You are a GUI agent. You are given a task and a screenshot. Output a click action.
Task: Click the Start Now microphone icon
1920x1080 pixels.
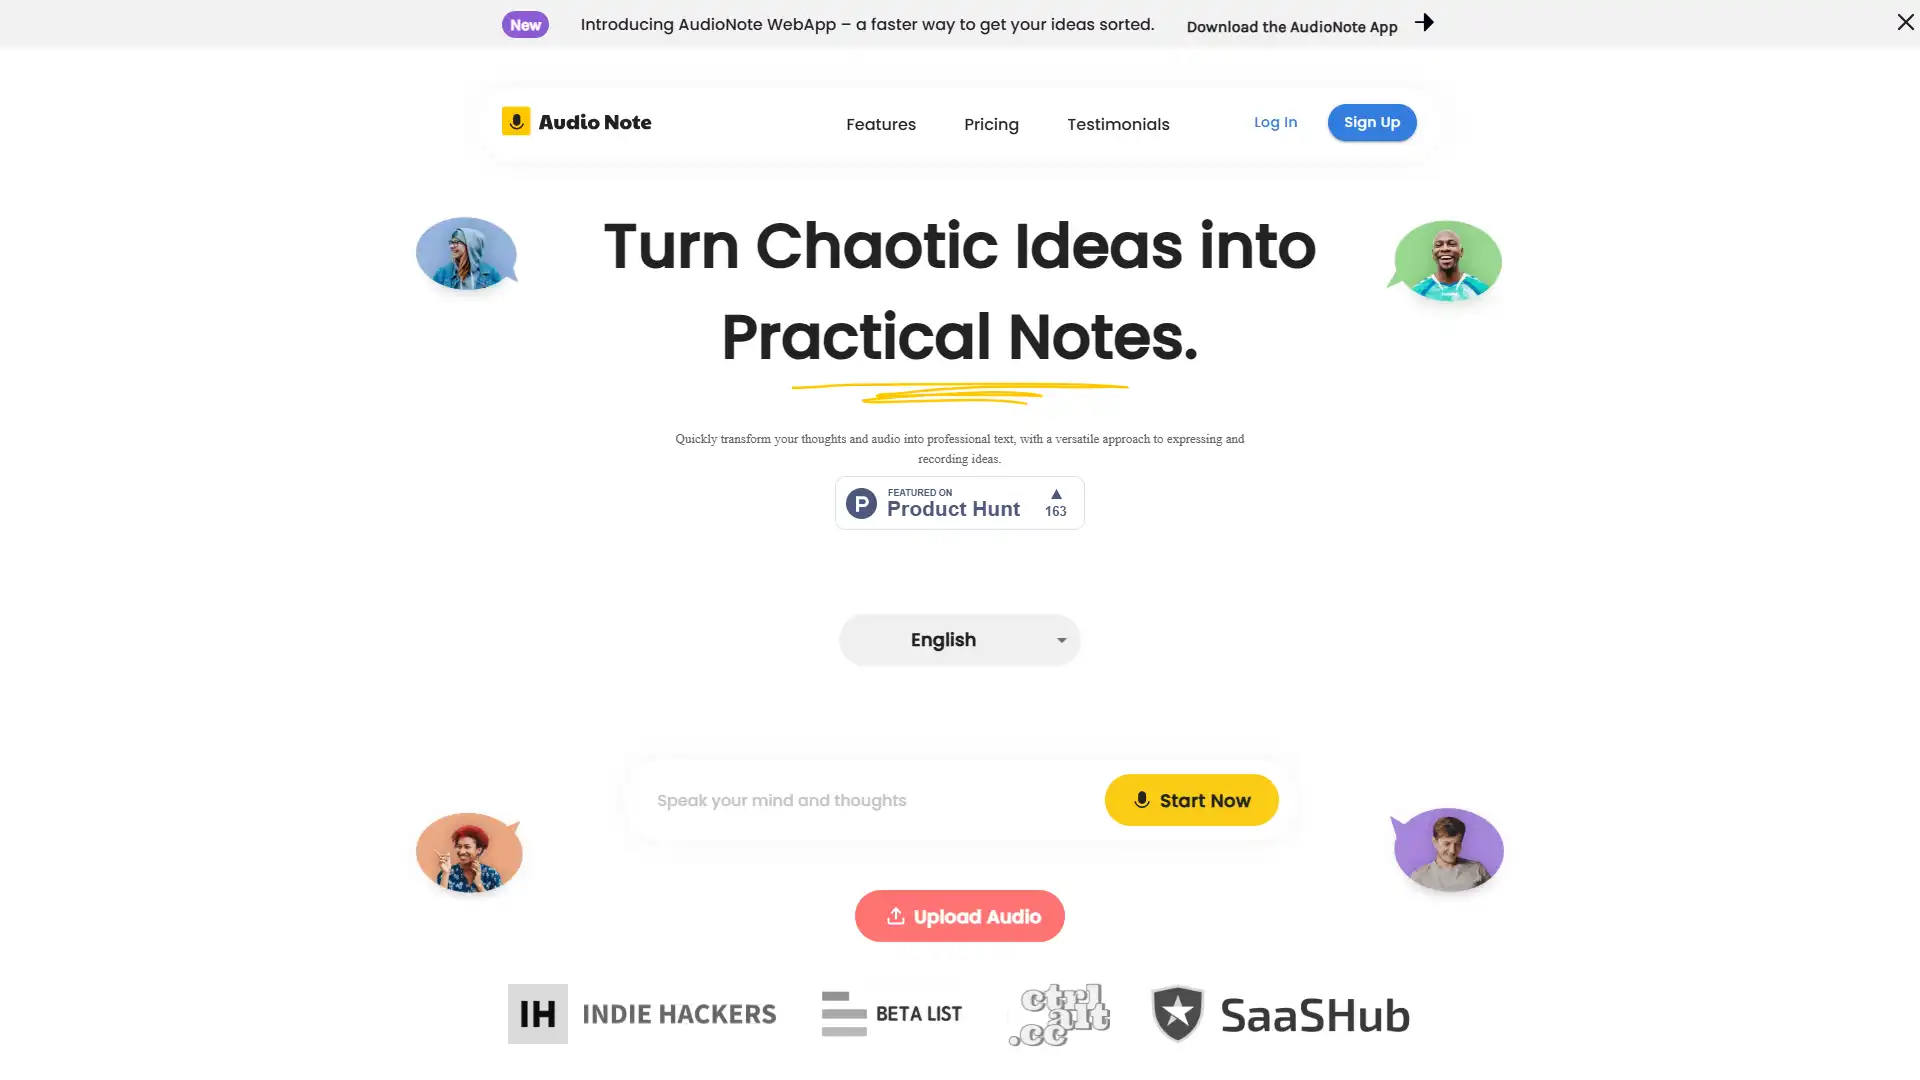click(x=1139, y=799)
